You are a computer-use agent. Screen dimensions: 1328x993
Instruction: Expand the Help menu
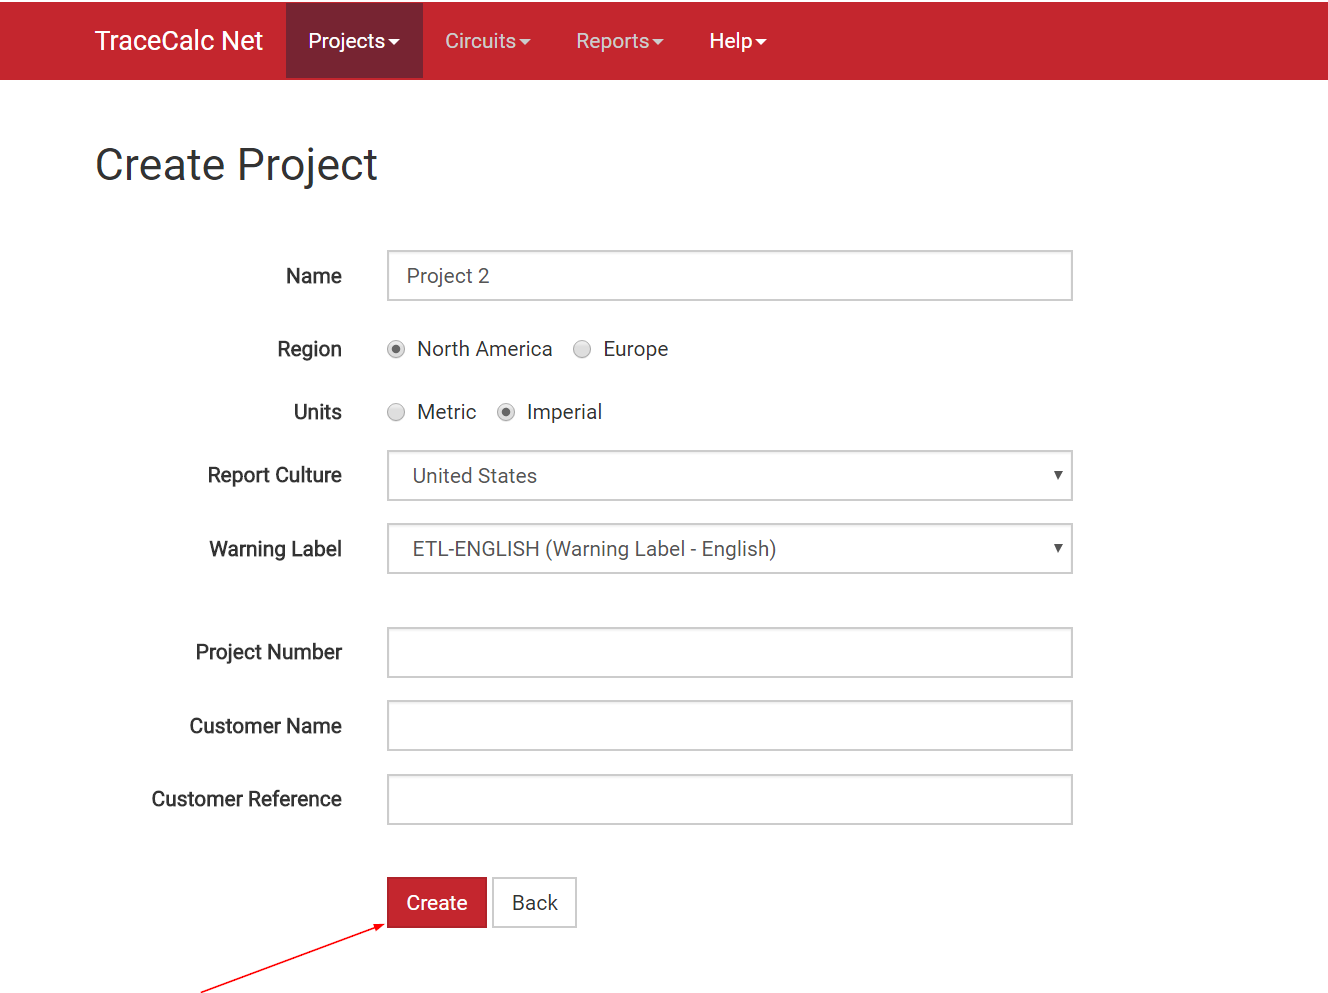point(737,41)
